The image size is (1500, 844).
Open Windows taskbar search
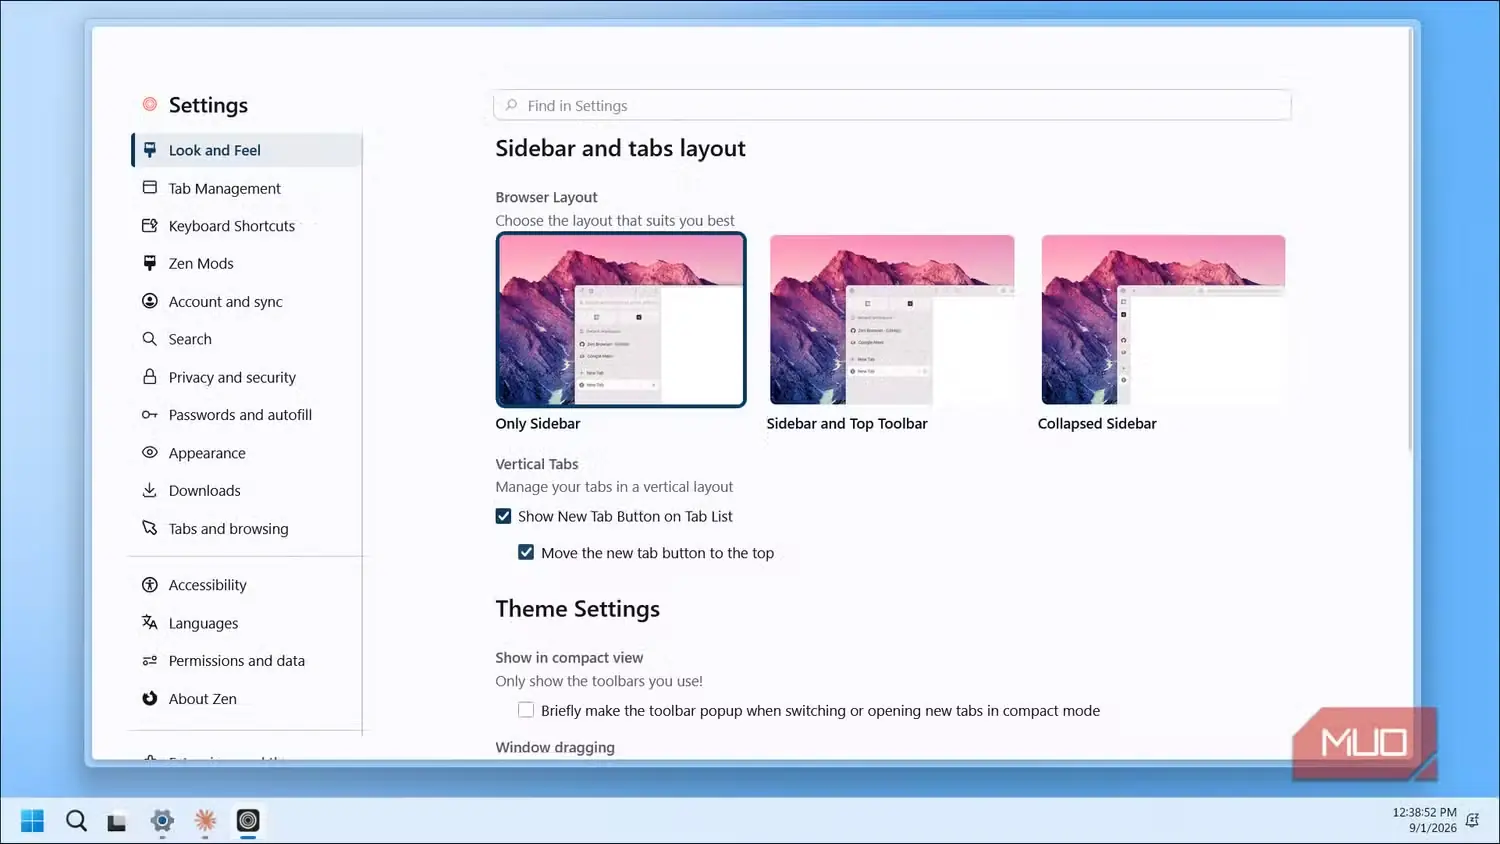point(76,821)
